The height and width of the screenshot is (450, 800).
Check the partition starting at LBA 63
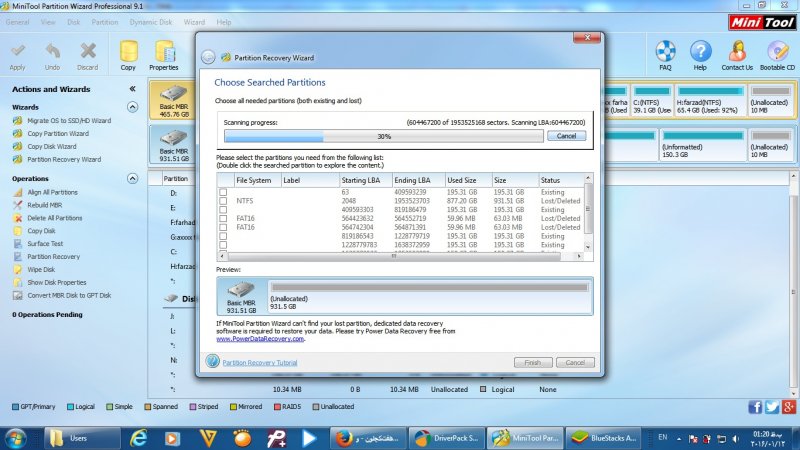[x=223, y=192]
